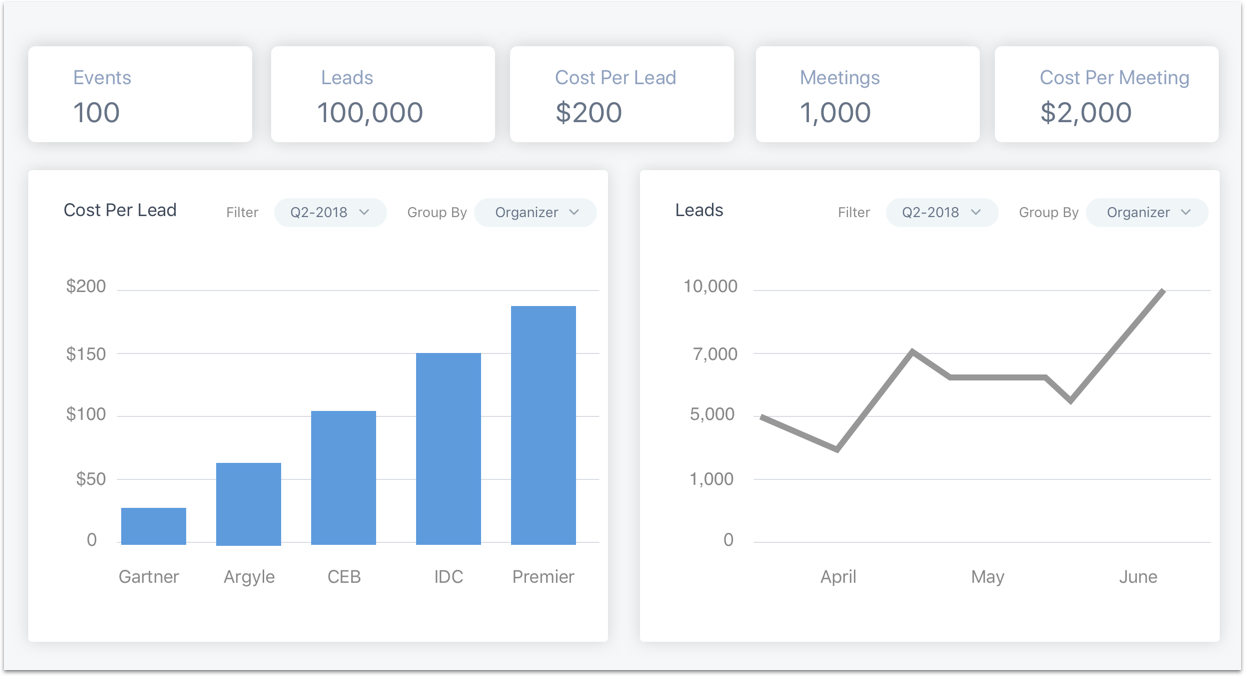Click the April label on Leads chart
This screenshot has width=1245, height=676.
coord(838,577)
